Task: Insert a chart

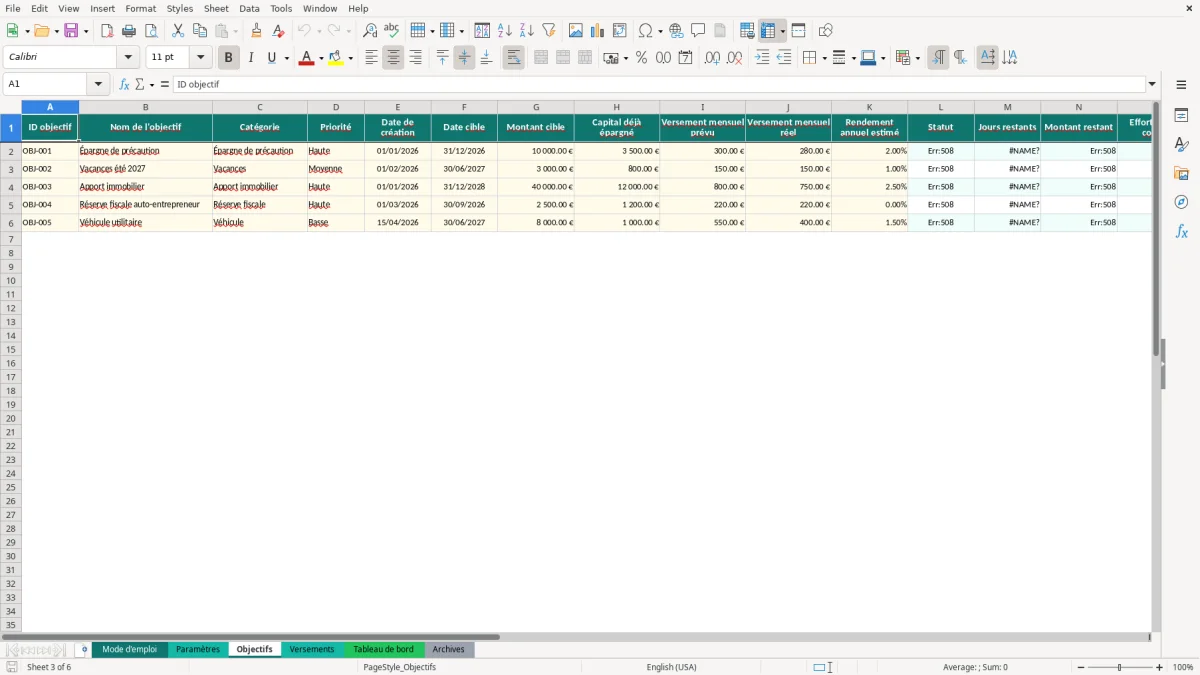Action: pyautogui.click(x=598, y=31)
